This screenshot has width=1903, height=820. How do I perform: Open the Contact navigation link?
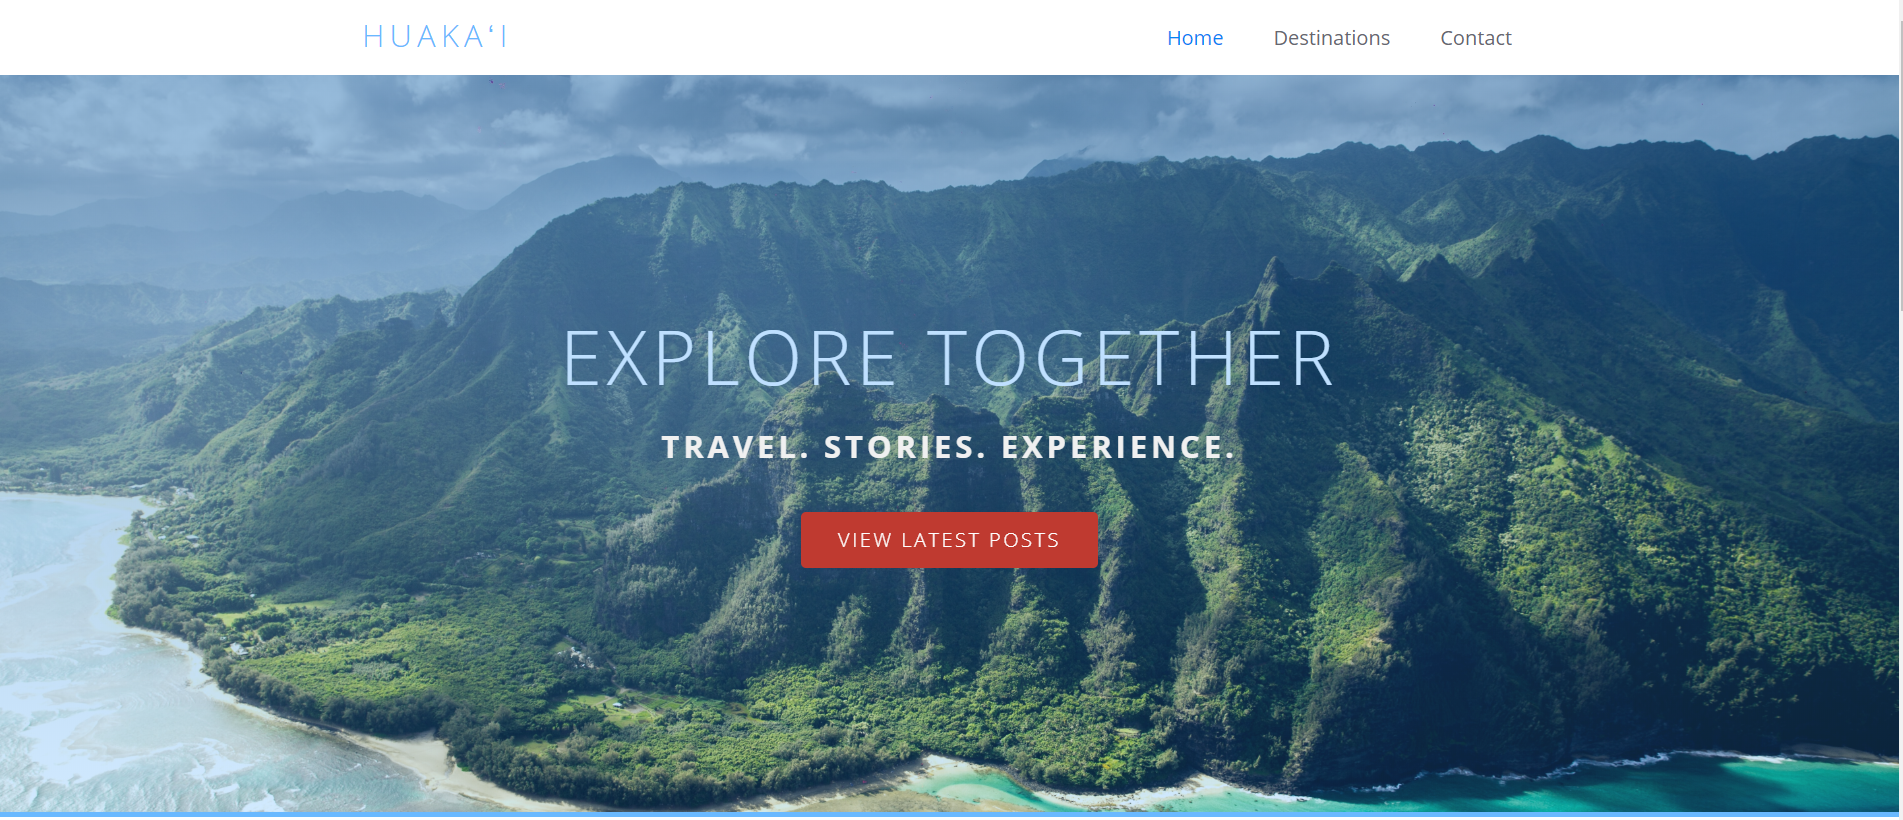[1475, 38]
